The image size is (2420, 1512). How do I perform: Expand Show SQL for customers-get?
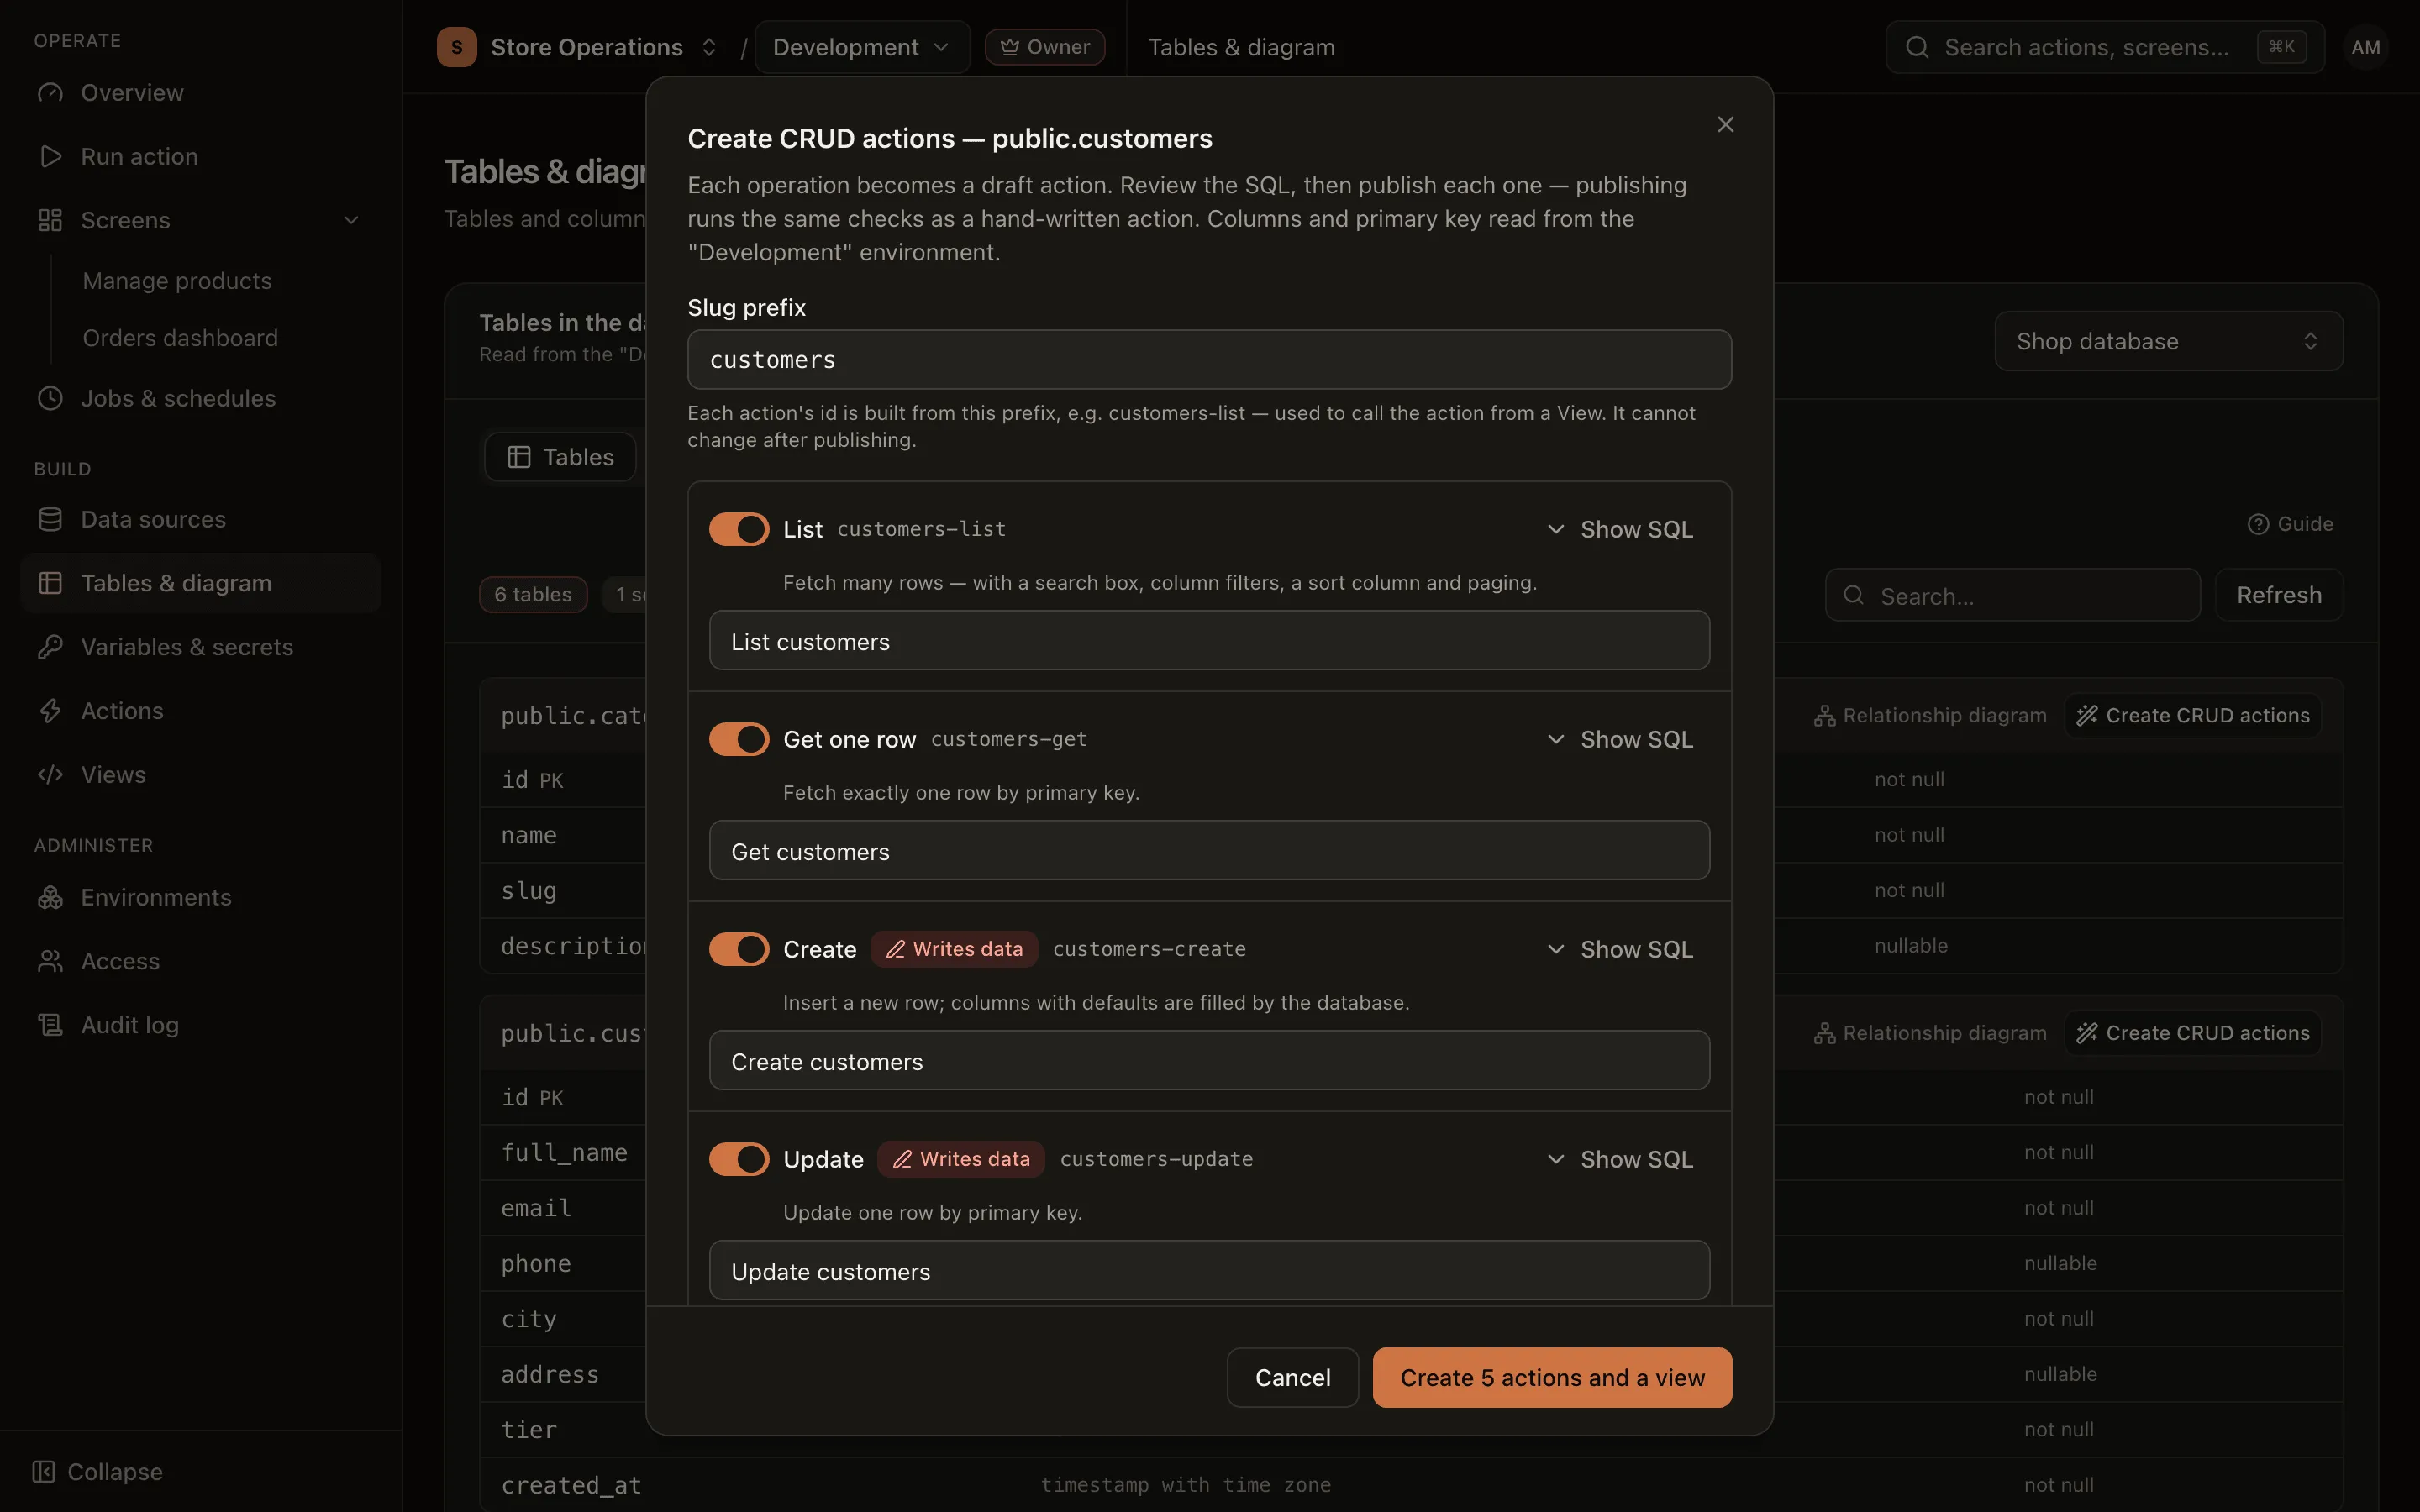[1620, 739]
